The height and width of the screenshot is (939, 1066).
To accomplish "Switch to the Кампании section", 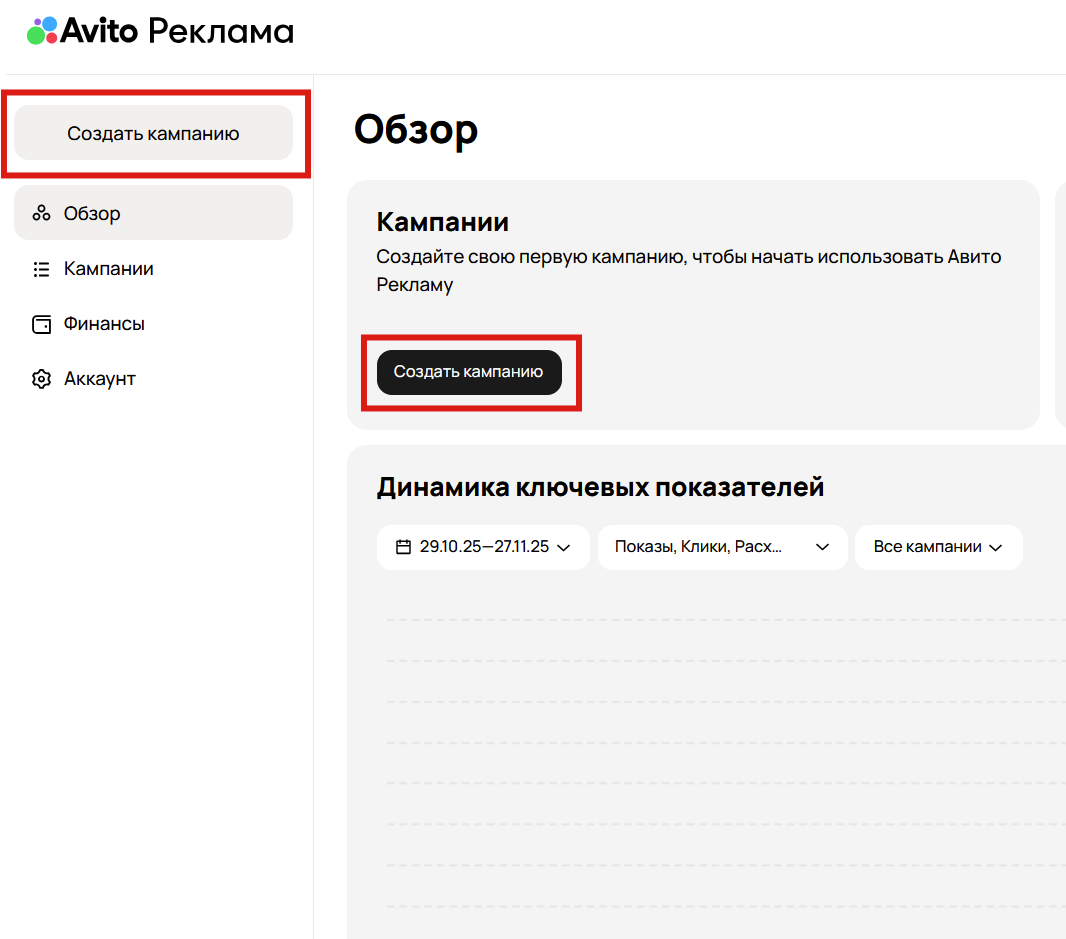I will (108, 268).
